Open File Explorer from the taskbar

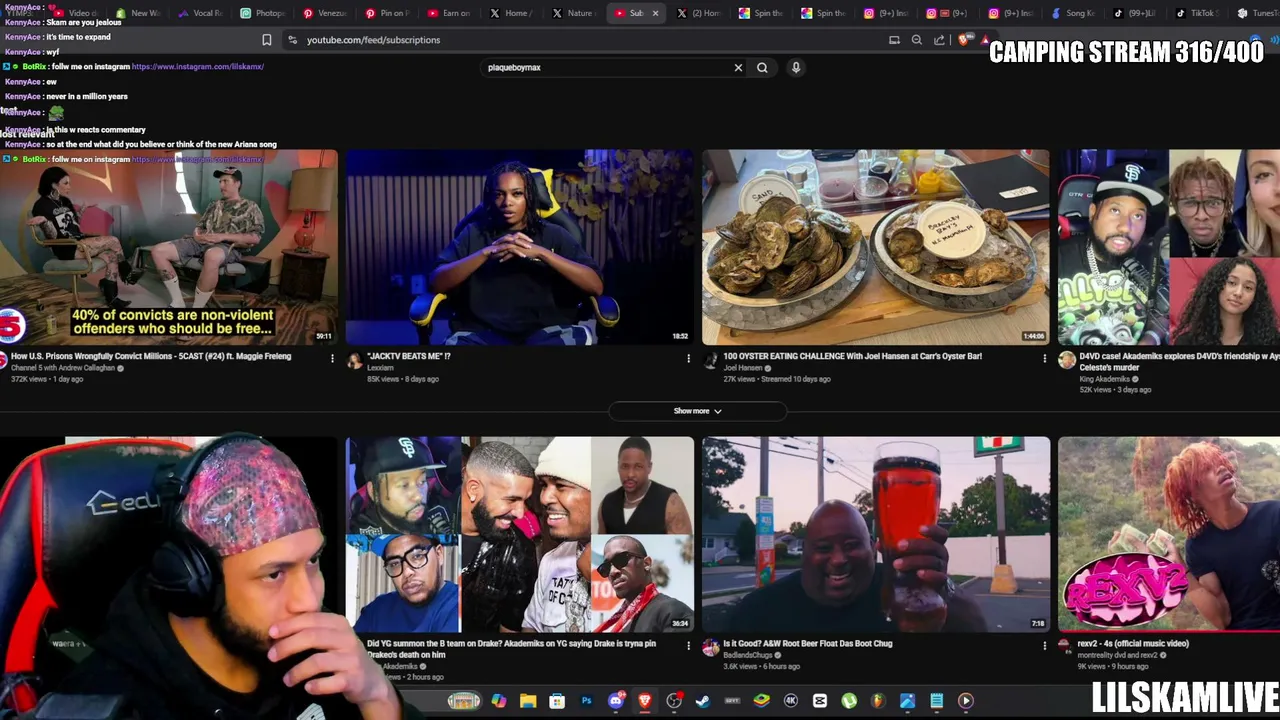tap(528, 701)
